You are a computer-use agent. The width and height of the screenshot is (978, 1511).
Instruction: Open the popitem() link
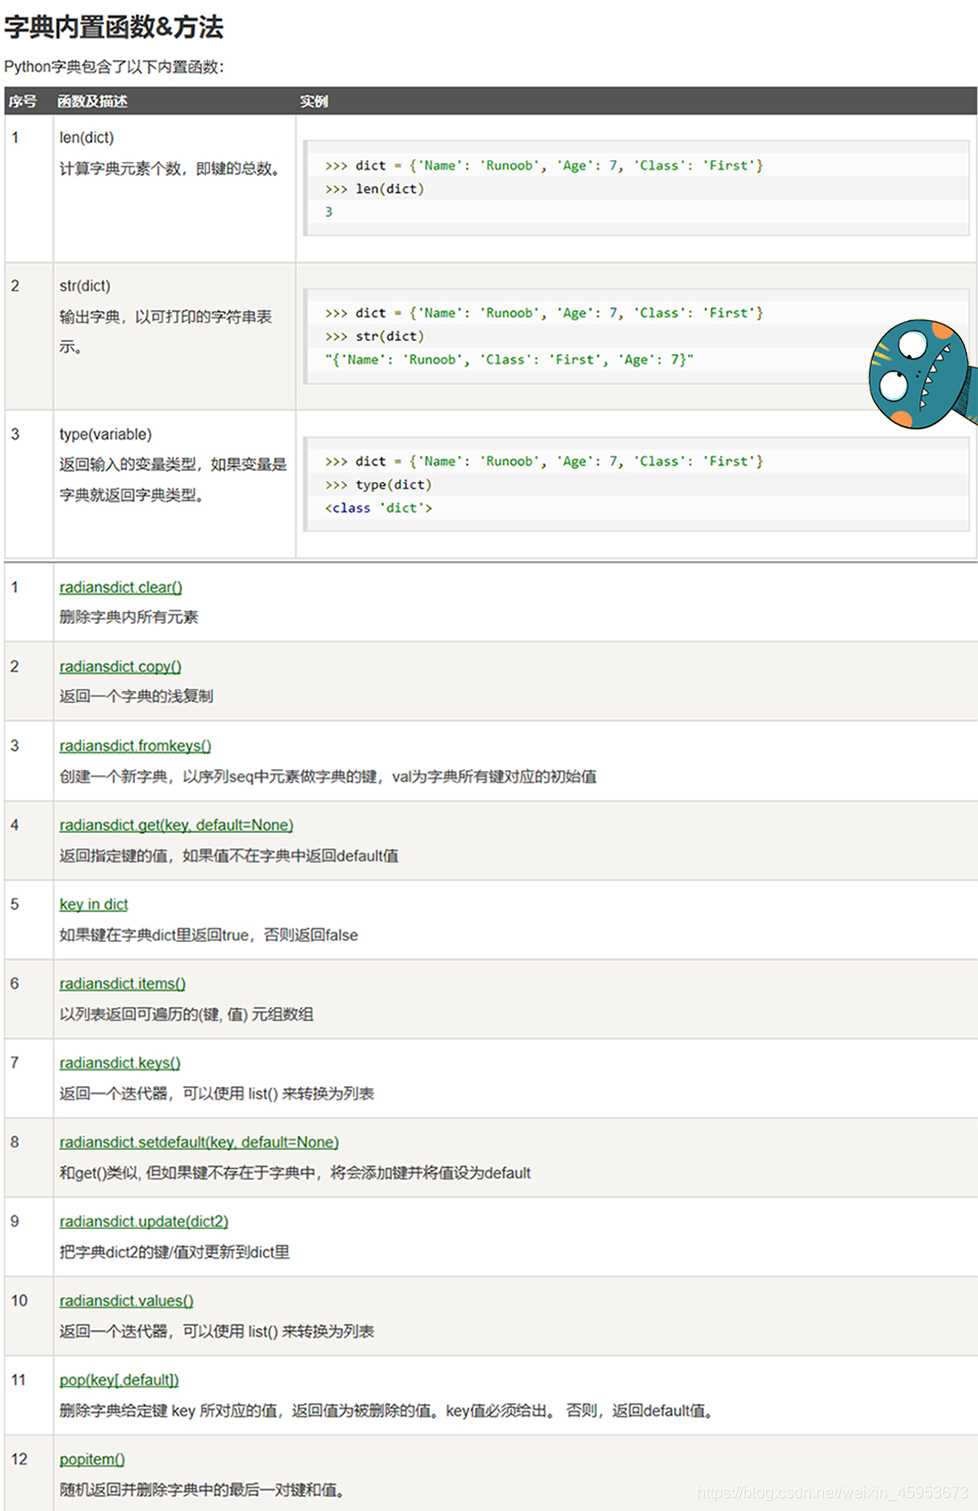pos(92,1459)
